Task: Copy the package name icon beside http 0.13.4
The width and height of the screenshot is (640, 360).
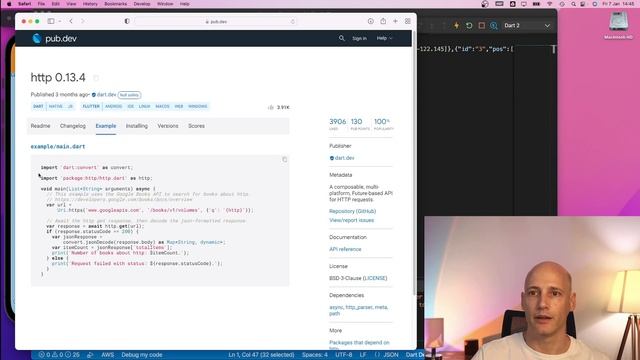Action: 96,78
